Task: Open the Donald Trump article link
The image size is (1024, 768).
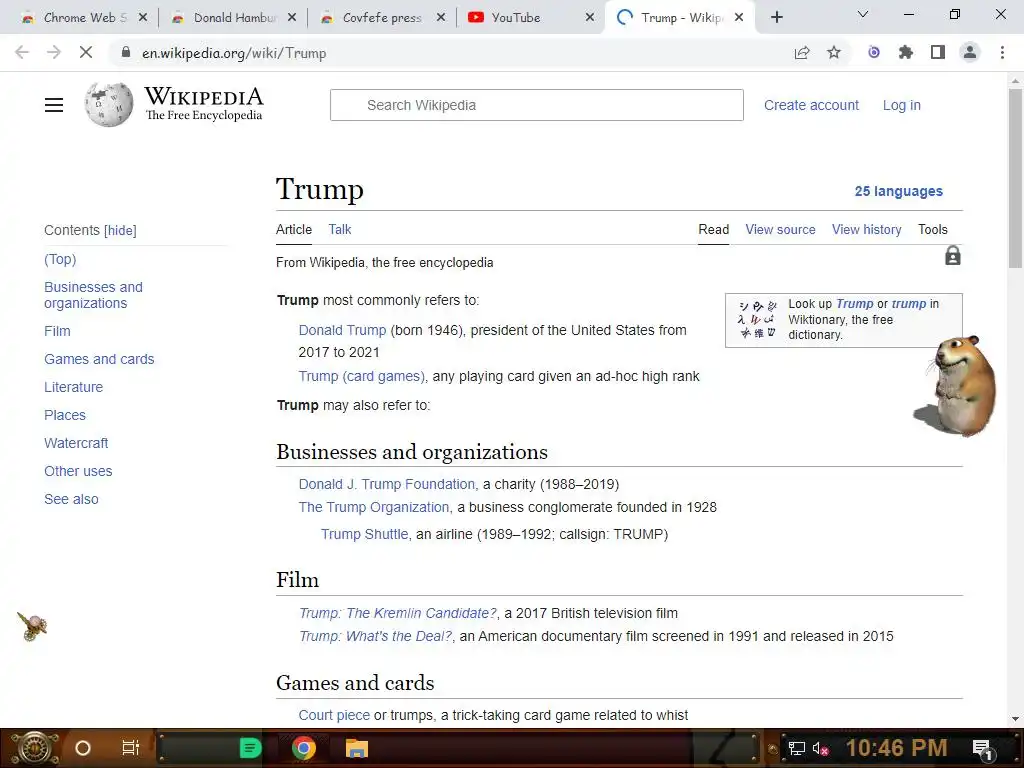Action: tap(342, 330)
